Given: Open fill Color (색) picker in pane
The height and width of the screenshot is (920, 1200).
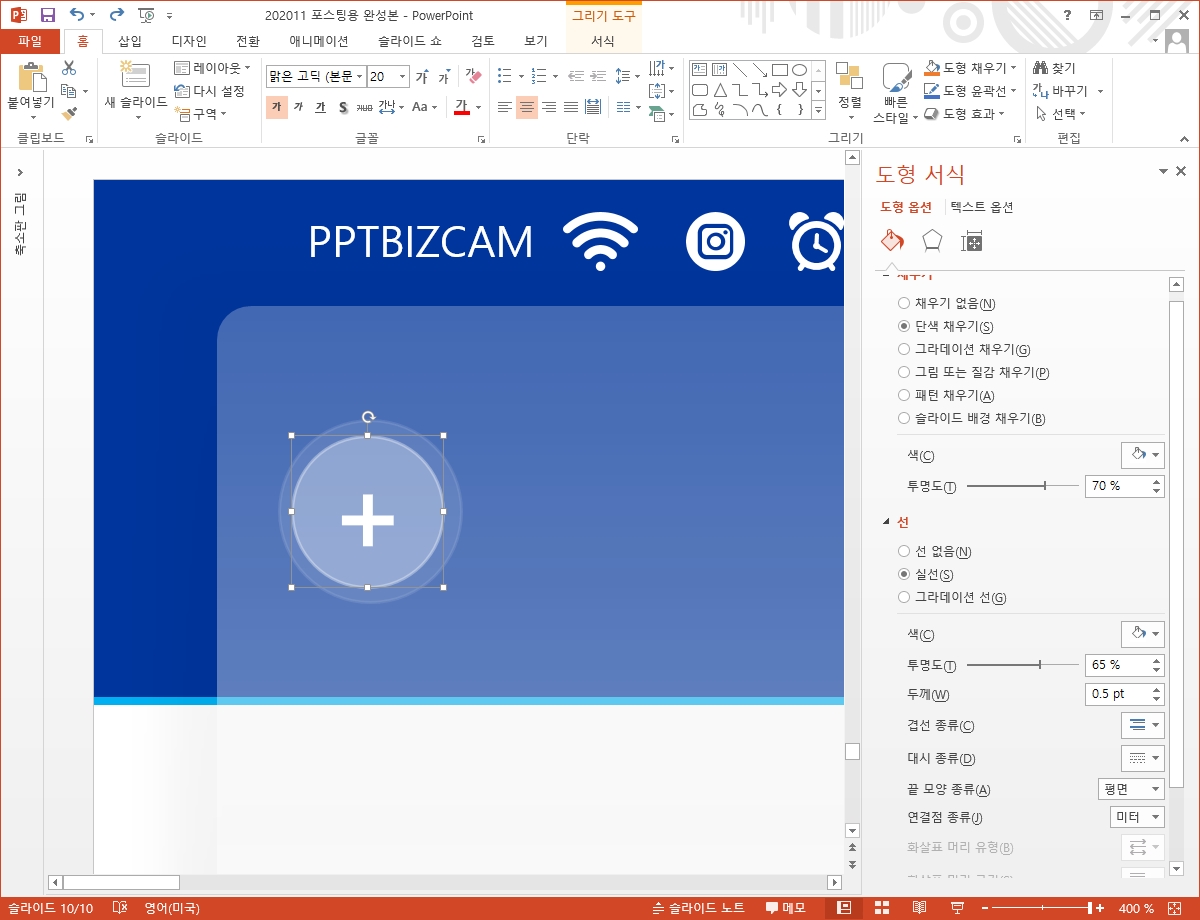Looking at the screenshot, I should [x=1143, y=455].
